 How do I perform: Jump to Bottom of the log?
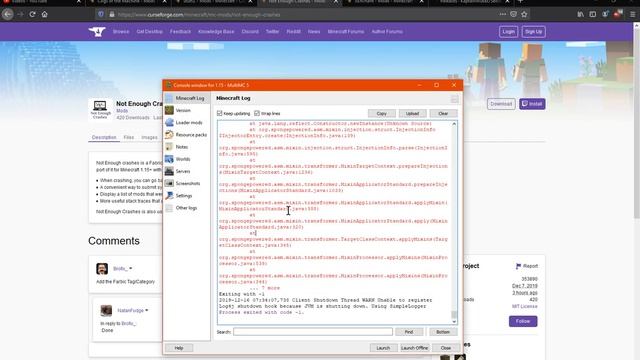click(443, 332)
